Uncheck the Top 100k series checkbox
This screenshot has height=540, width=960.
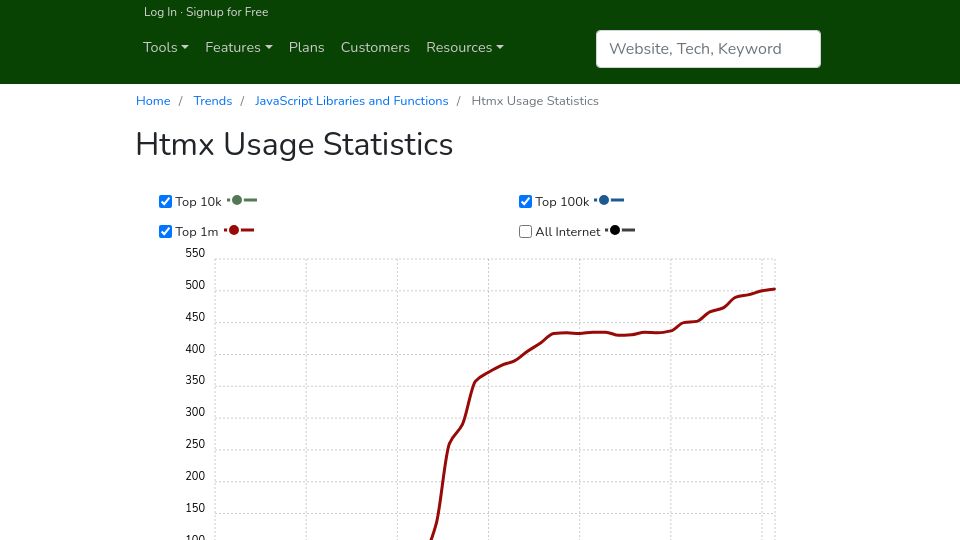(x=525, y=201)
